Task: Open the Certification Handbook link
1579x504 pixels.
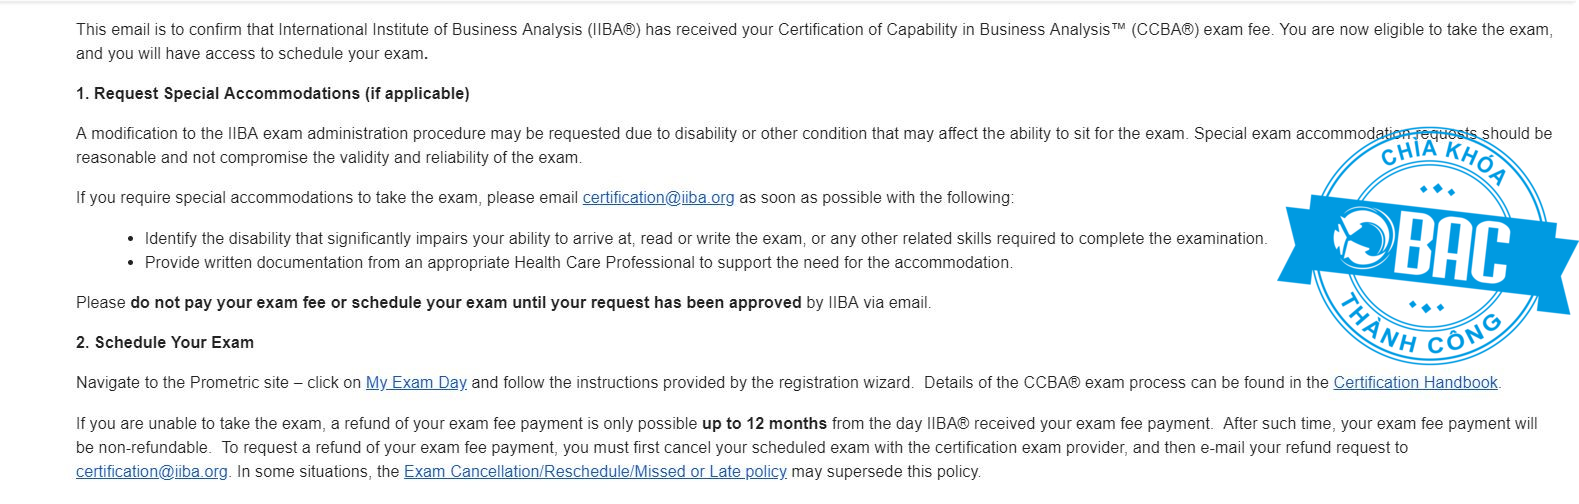Action: 1415,383
